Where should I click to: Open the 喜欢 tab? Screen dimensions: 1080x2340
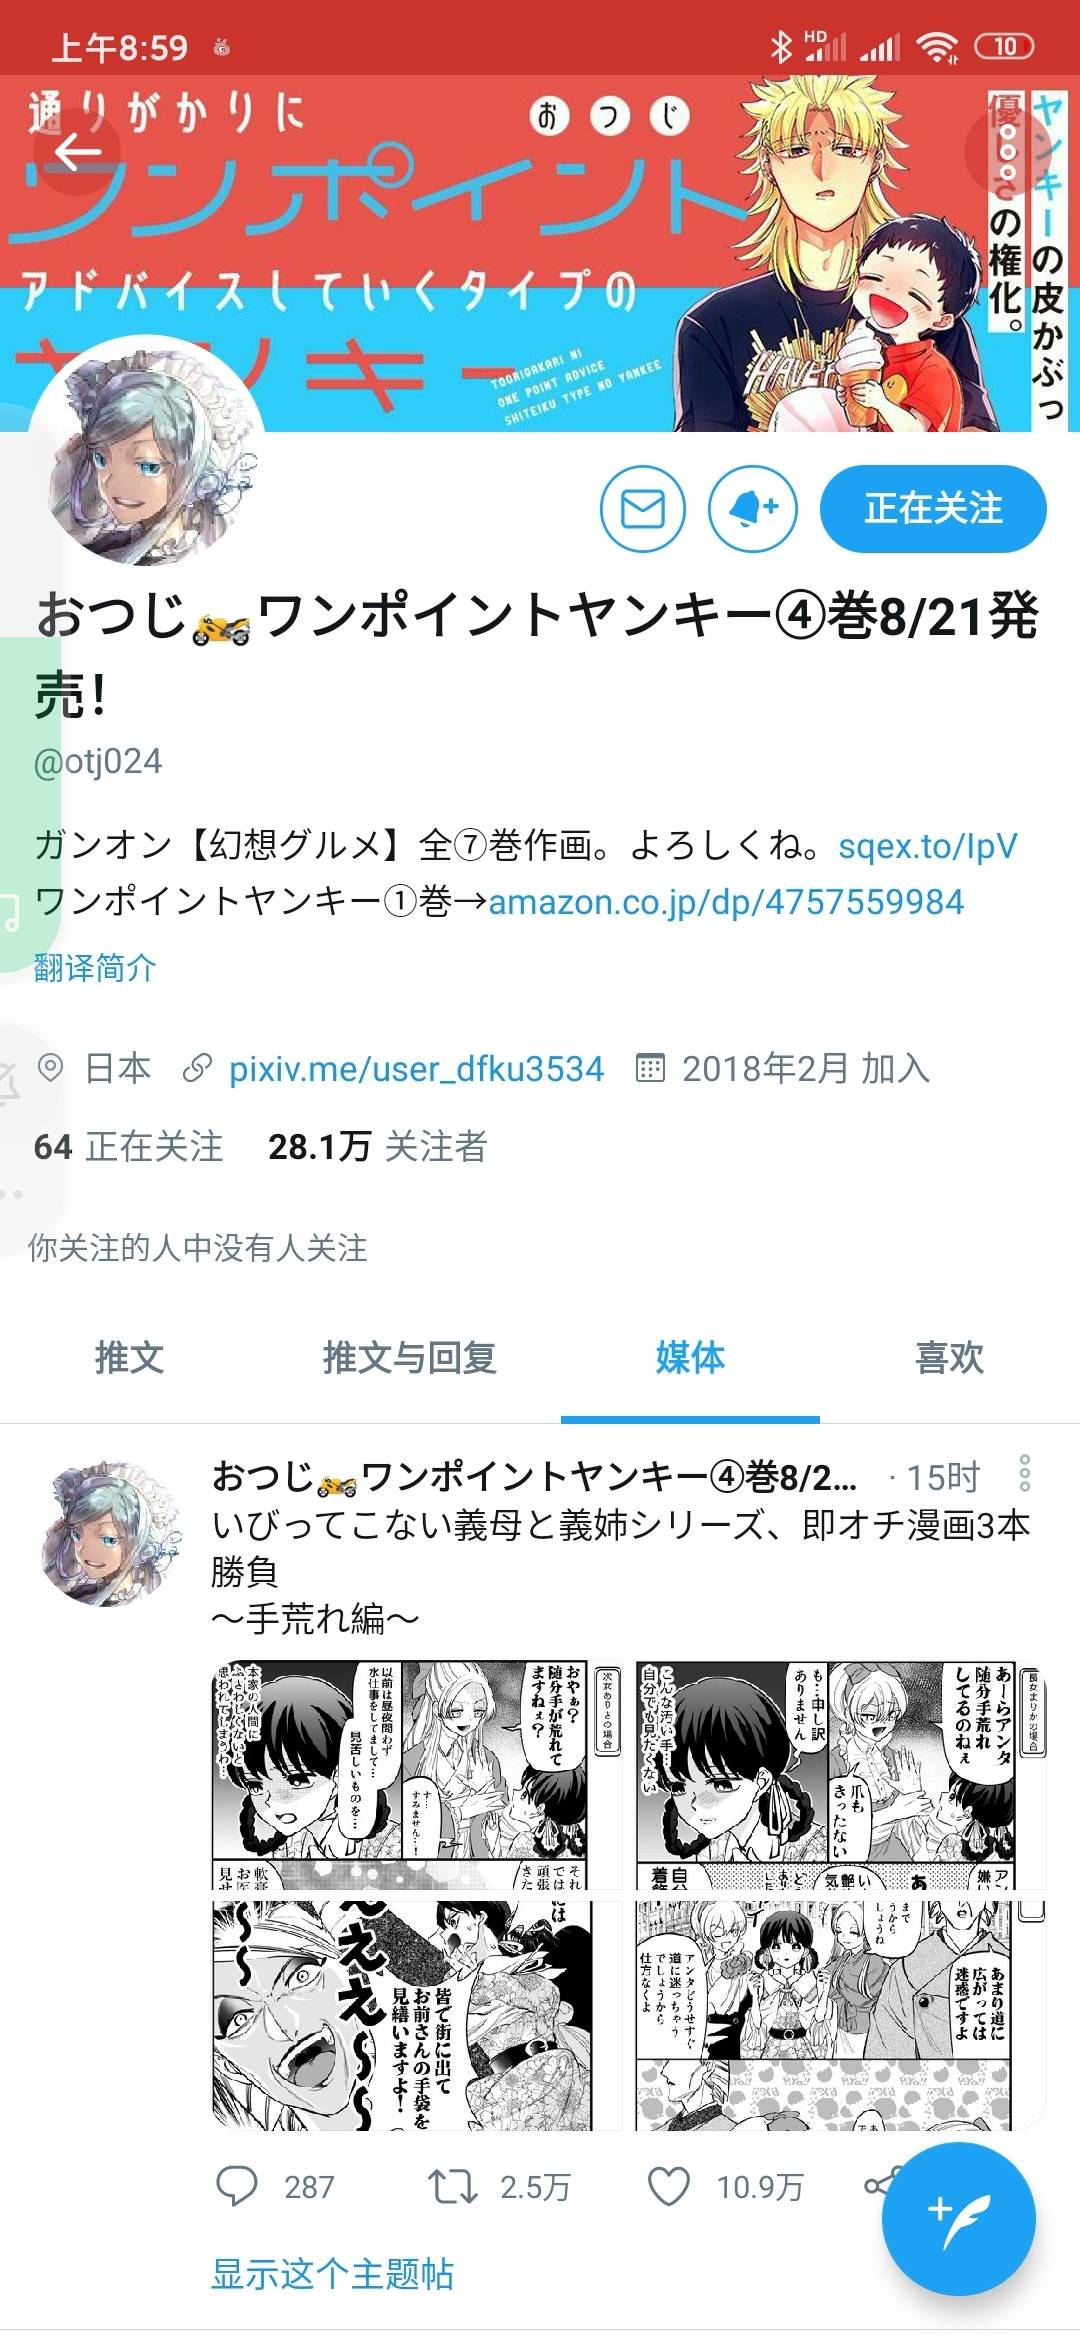950,1357
